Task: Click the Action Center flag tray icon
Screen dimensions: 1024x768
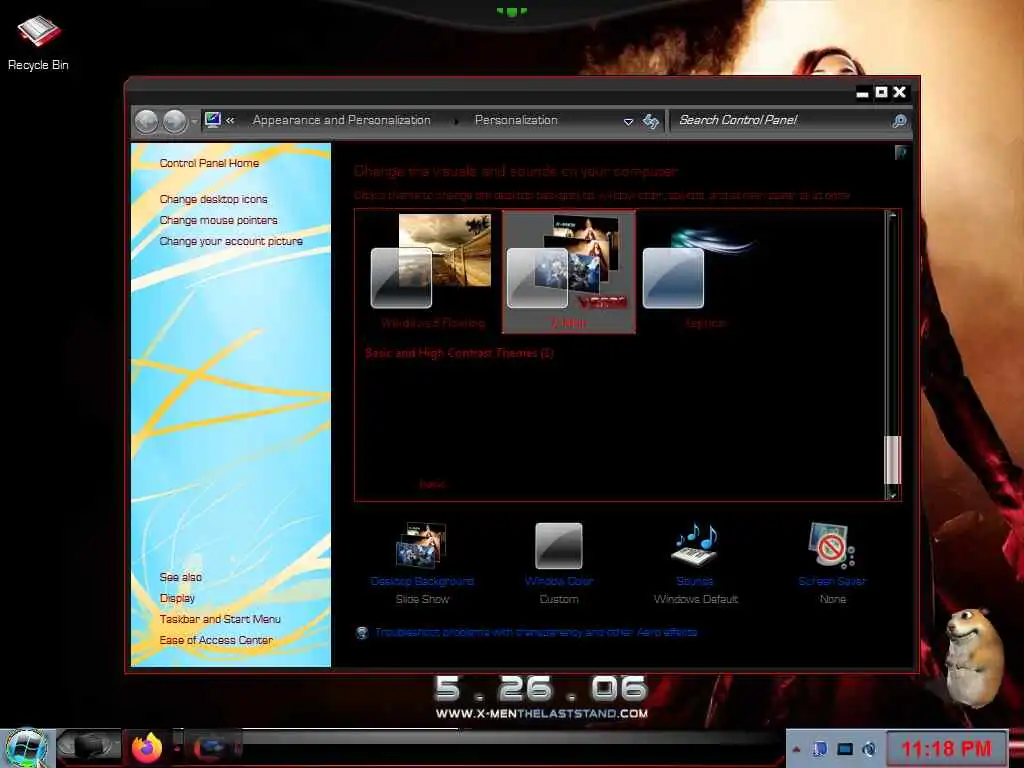Action: coord(820,749)
